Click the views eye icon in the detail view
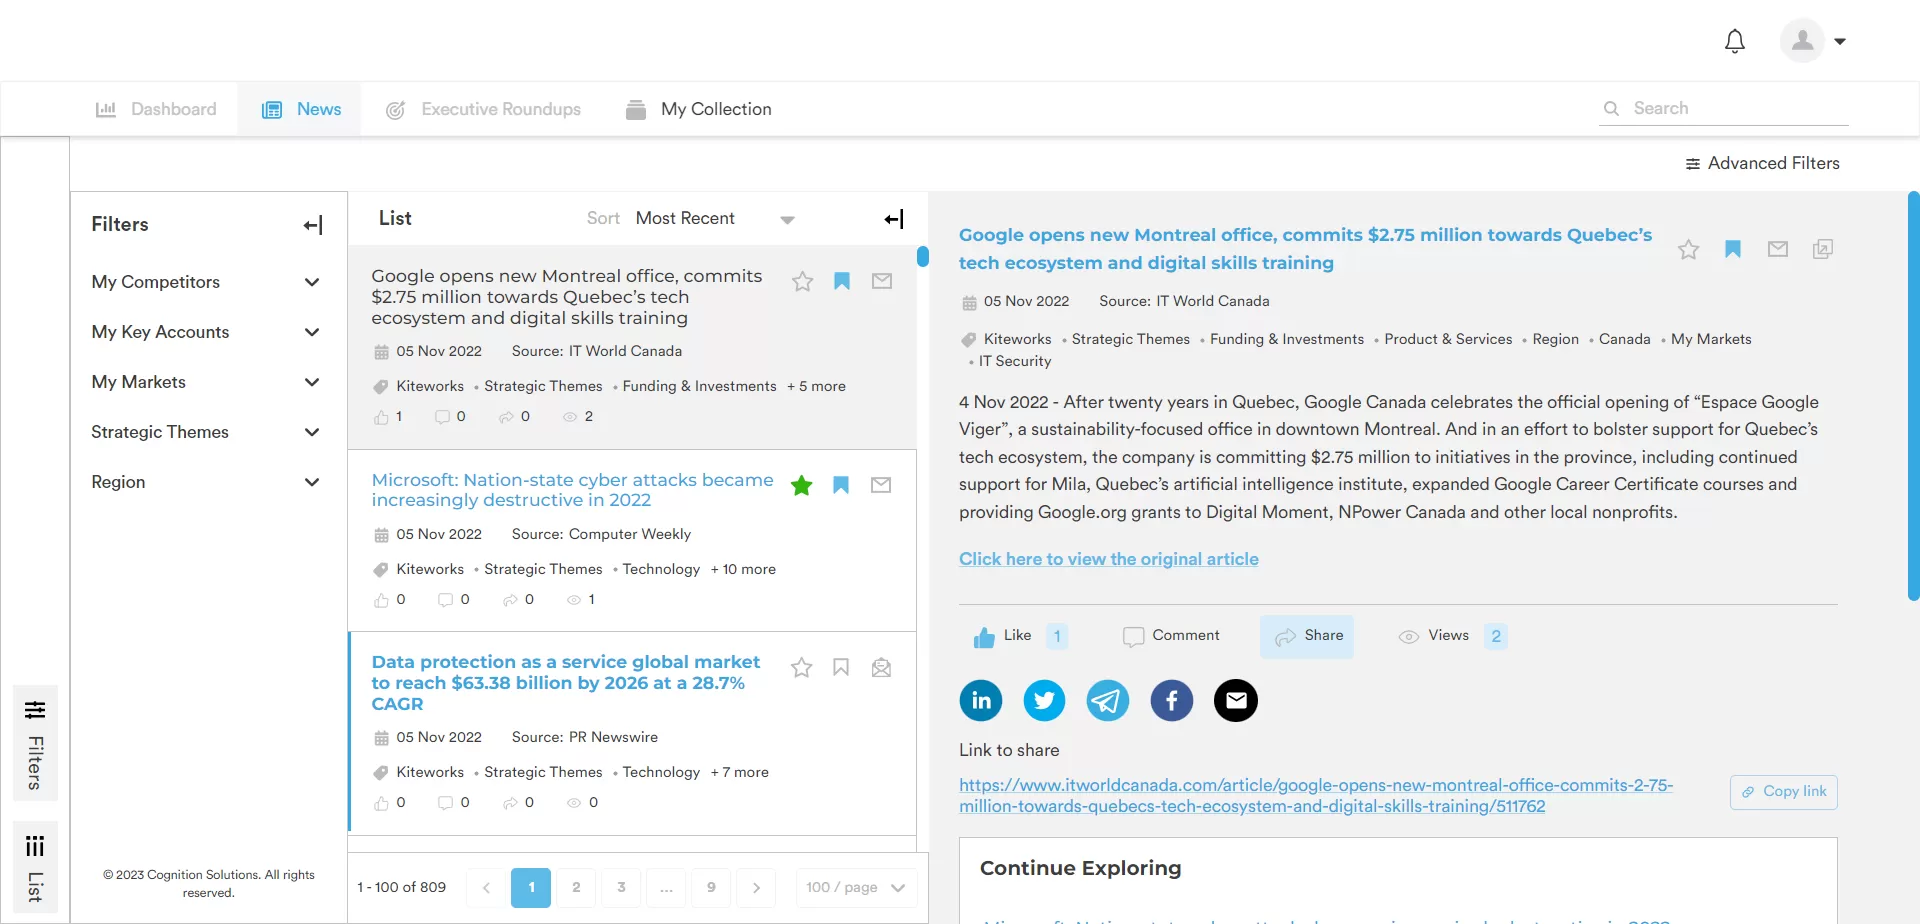The height and width of the screenshot is (924, 1920). point(1408,637)
